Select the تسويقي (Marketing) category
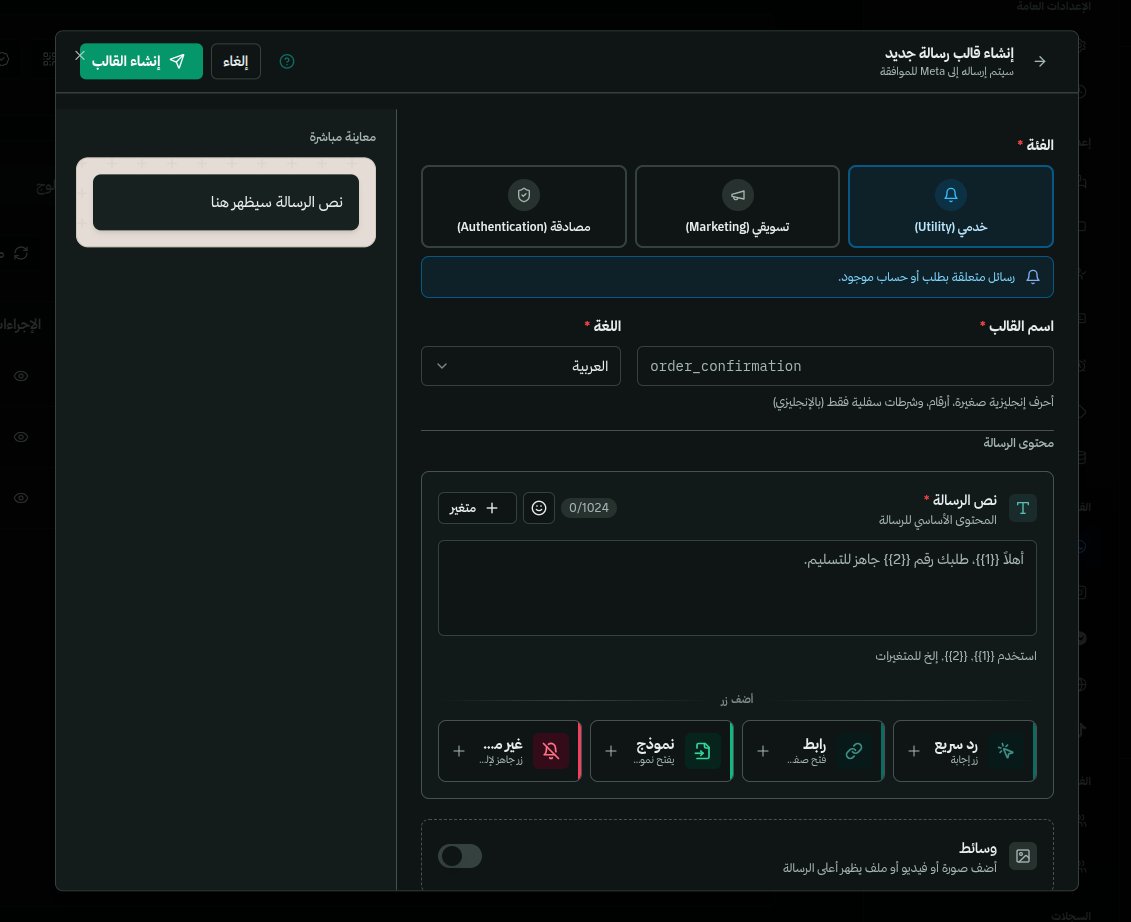1131x922 pixels. coord(737,206)
